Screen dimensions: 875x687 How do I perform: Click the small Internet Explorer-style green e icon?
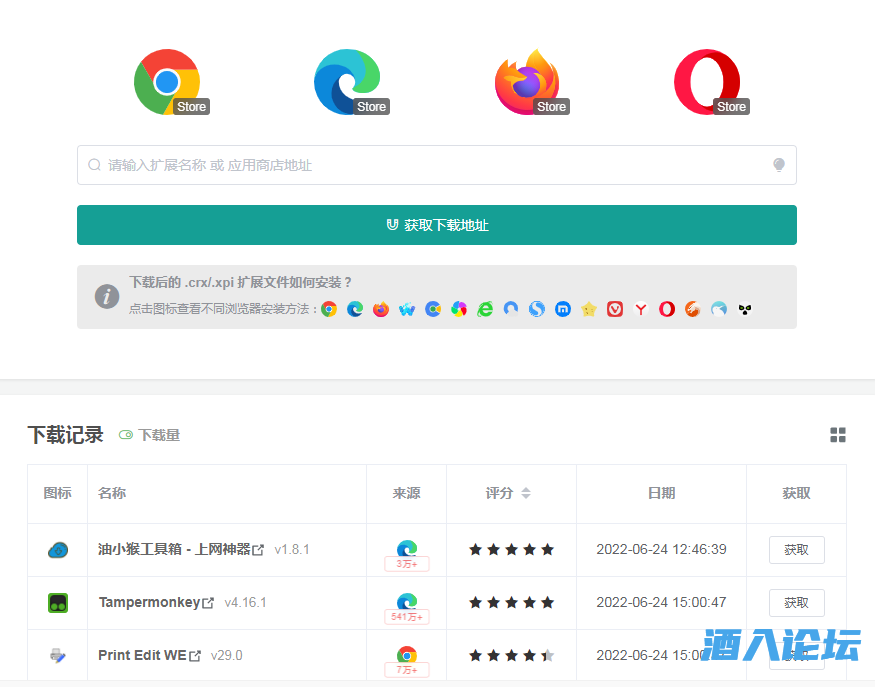pyautogui.click(x=485, y=309)
